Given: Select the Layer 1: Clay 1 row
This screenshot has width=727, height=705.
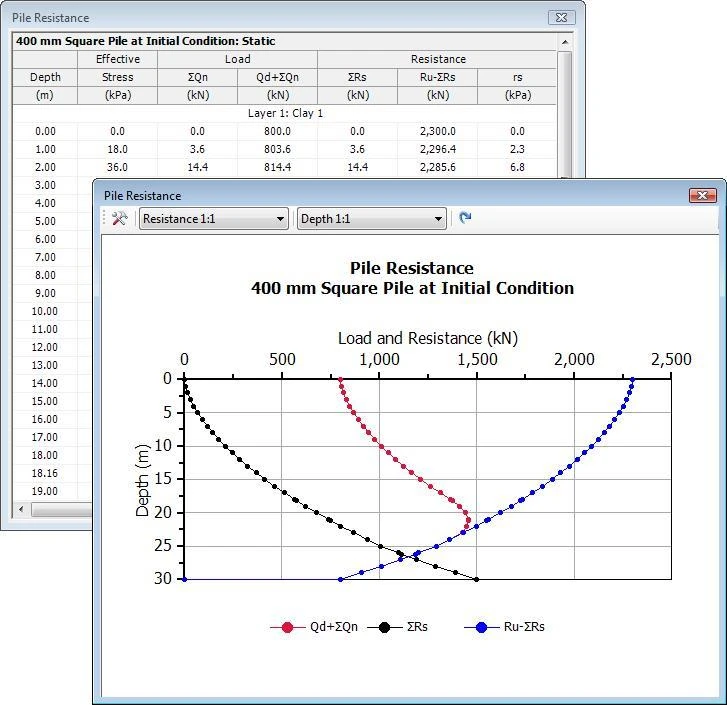Looking at the screenshot, I should 284,113.
